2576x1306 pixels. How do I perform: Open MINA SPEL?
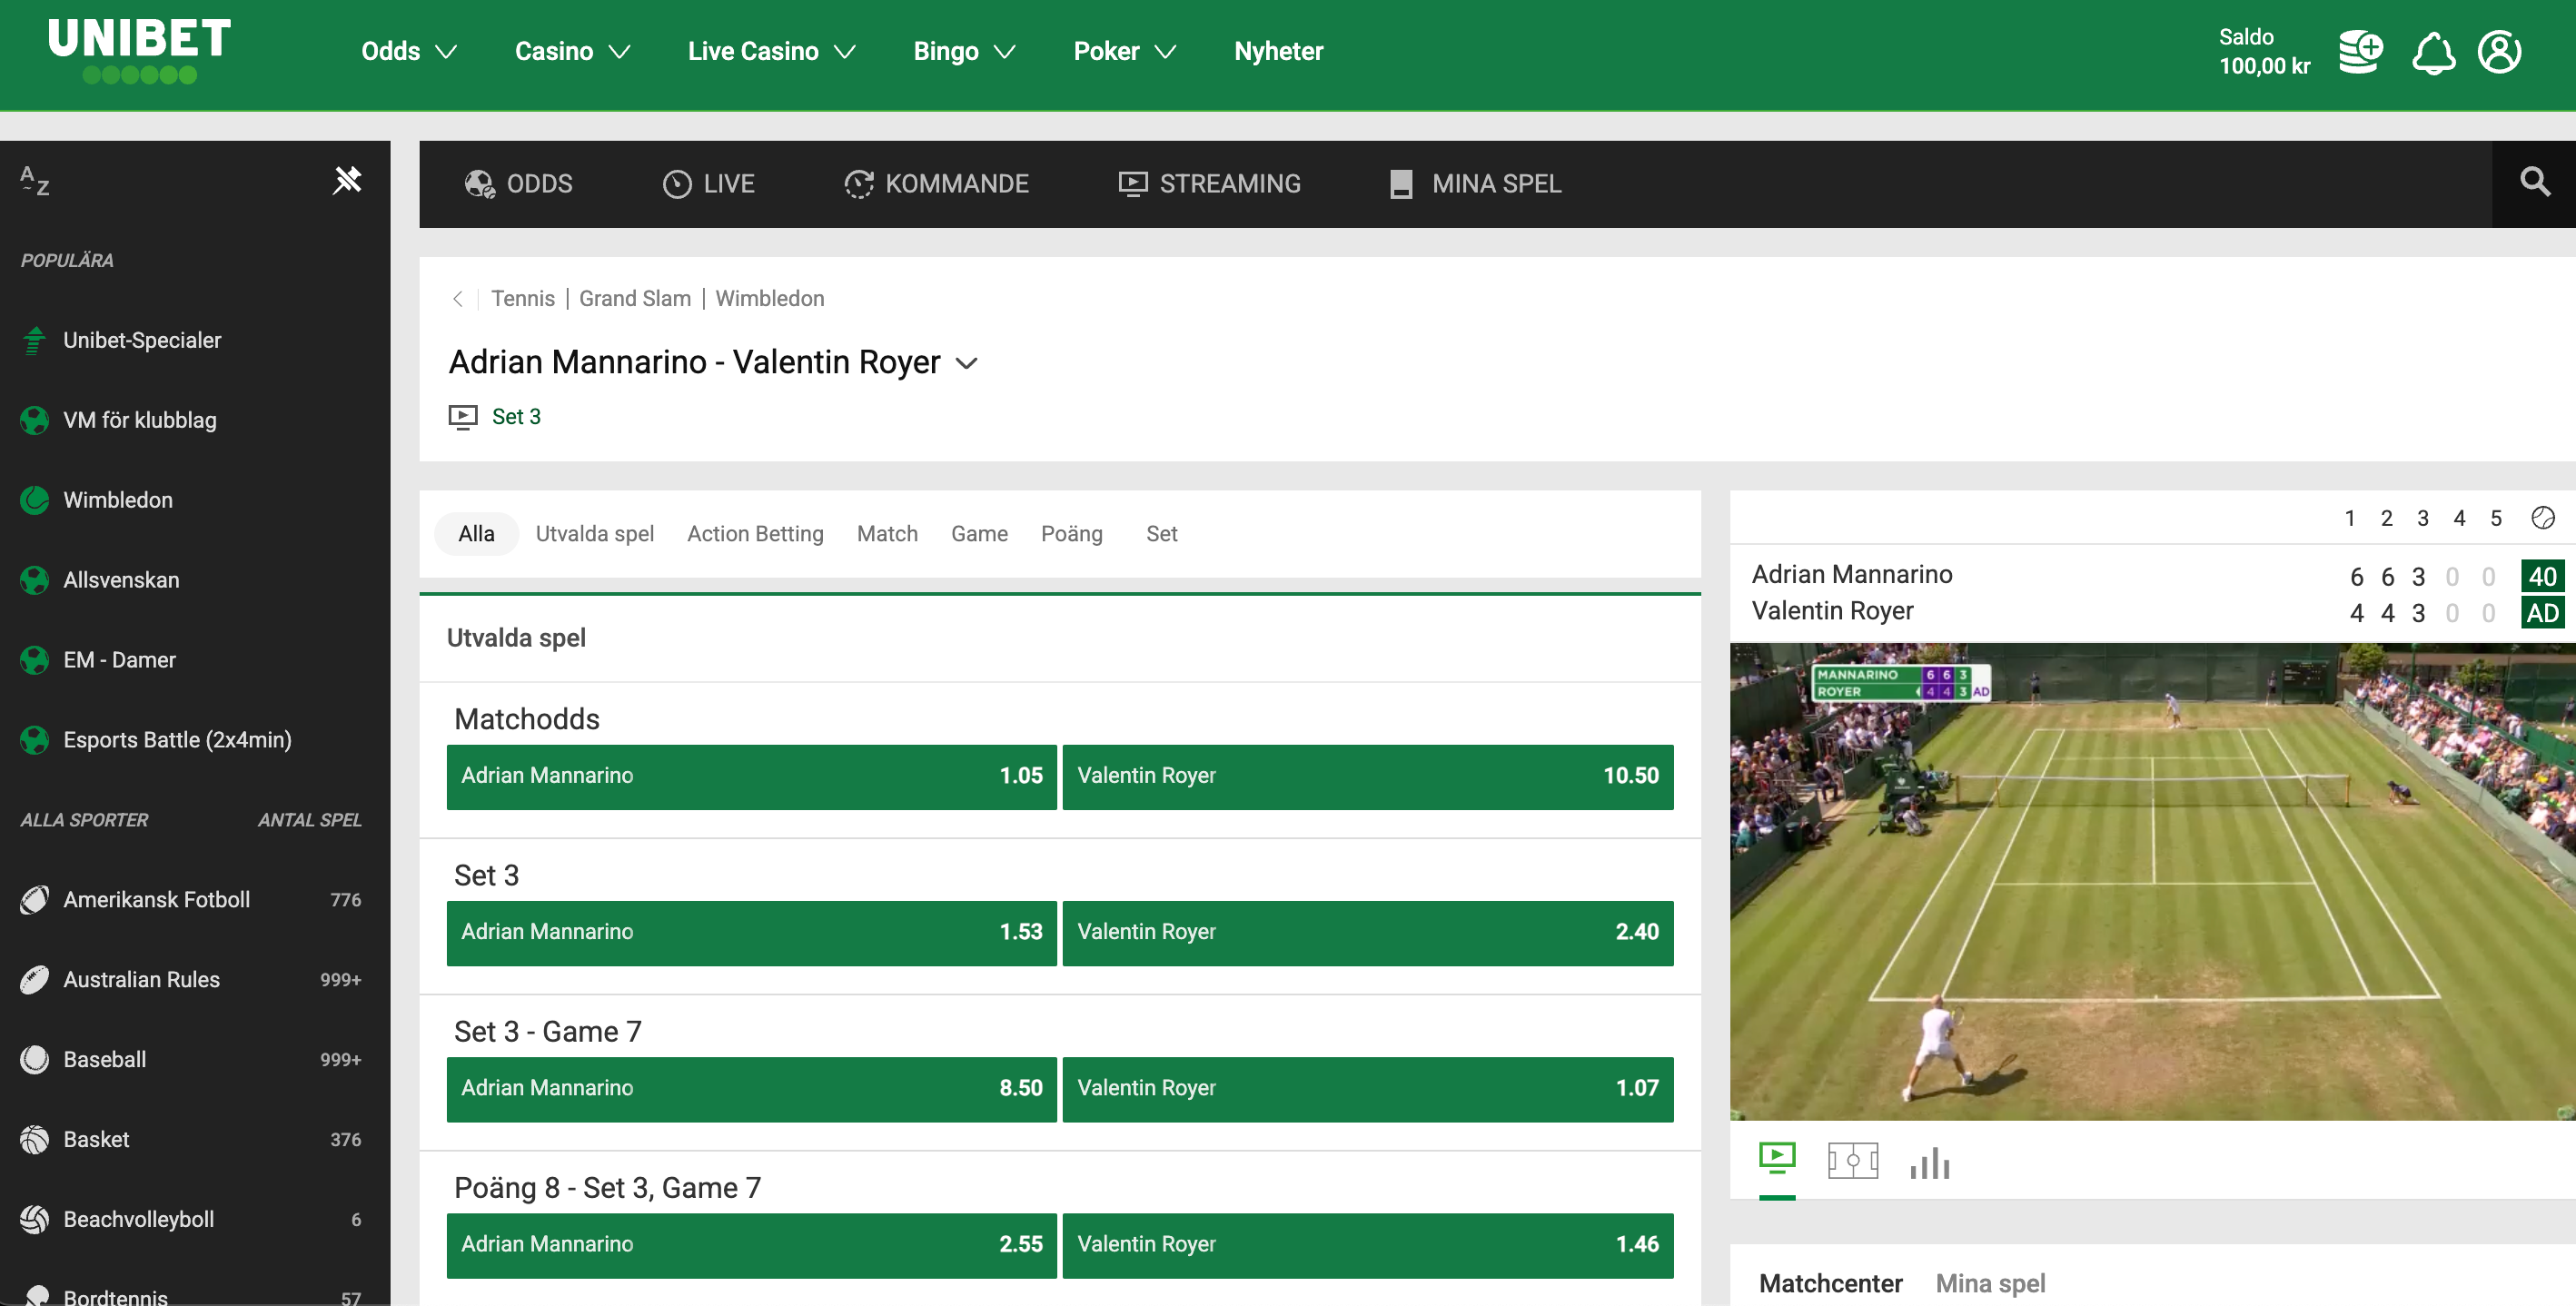1475,184
